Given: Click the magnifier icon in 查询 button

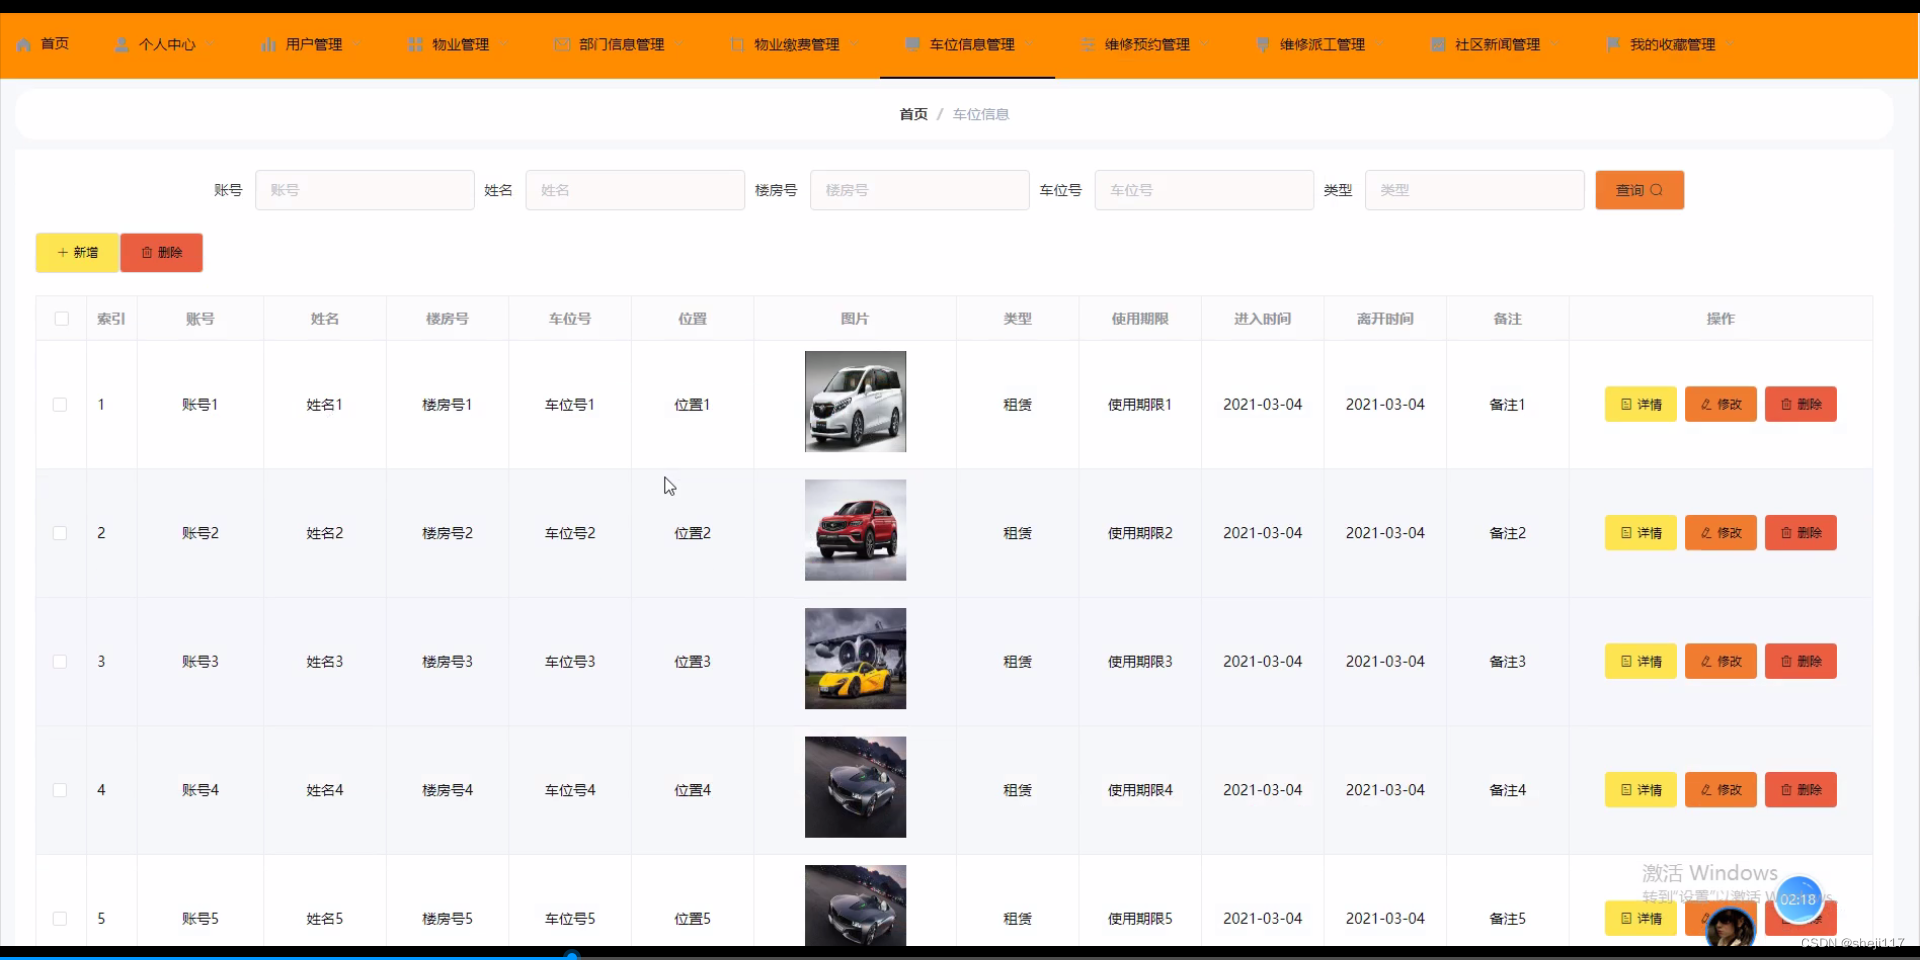Looking at the screenshot, I should tap(1658, 190).
